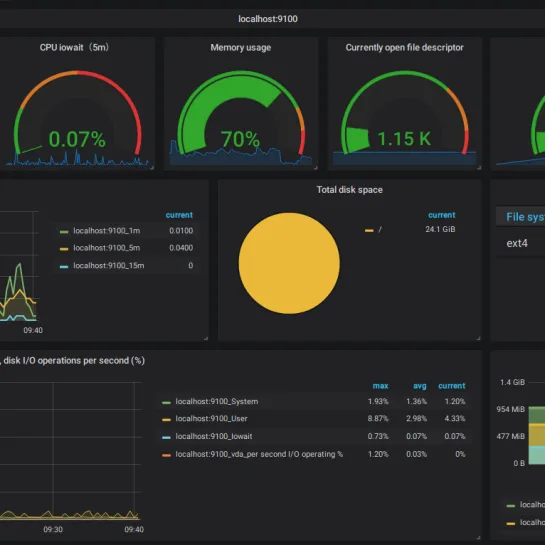Click the yellow disk space pie chart
Viewport: 545px width, 545px height.
(x=289, y=263)
